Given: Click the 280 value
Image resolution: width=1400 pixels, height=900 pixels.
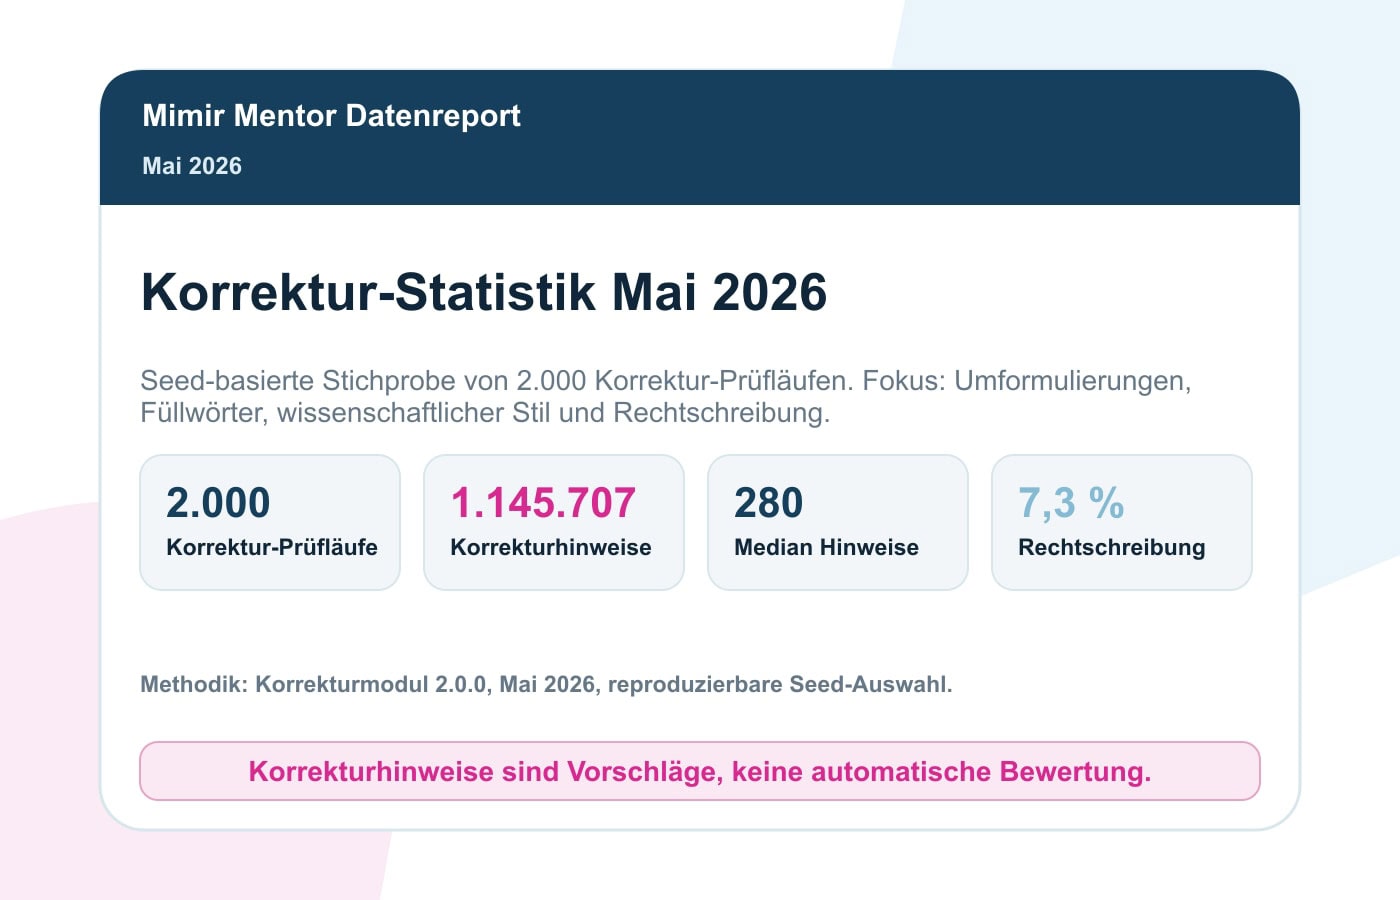Looking at the screenshot, I should point(769,503).
